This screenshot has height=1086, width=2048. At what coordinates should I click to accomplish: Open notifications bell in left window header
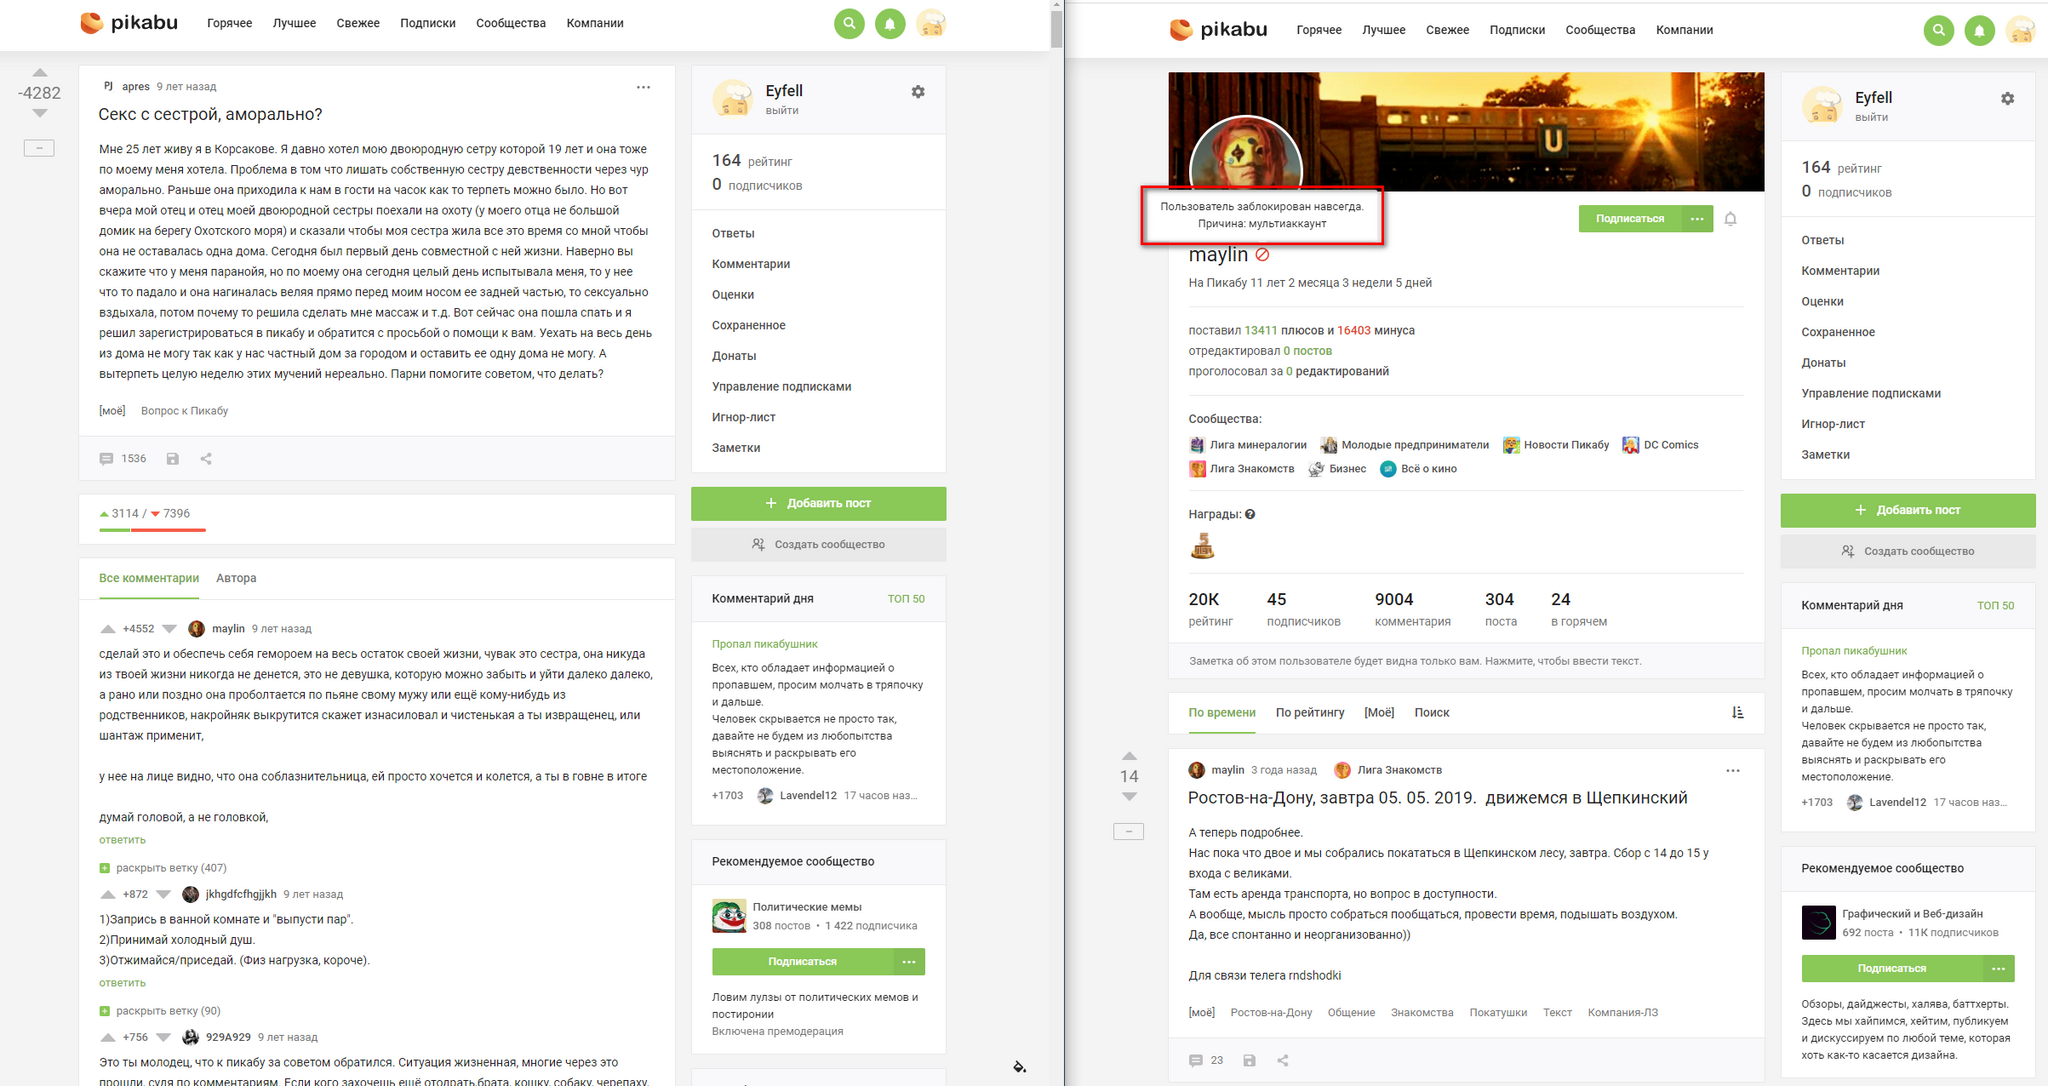click(890, 23)
